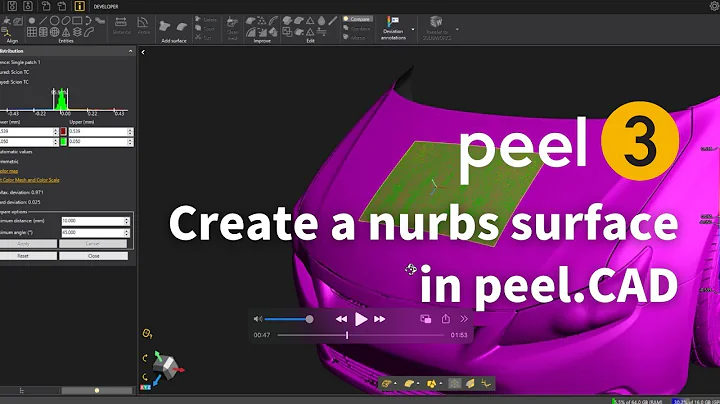Click the green color swatch
Screen dimensions: 720x404
tap(63, 142)
